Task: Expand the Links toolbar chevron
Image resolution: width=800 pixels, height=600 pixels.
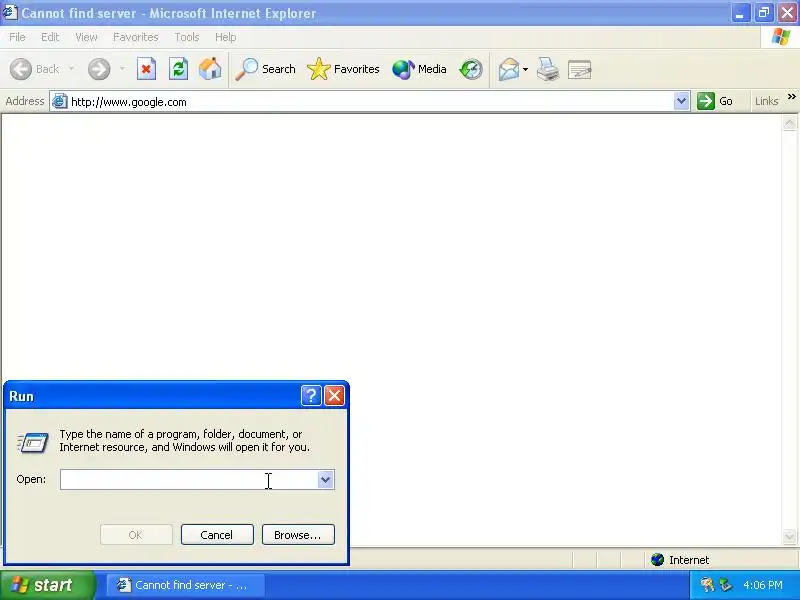Action: pos(791,97)
